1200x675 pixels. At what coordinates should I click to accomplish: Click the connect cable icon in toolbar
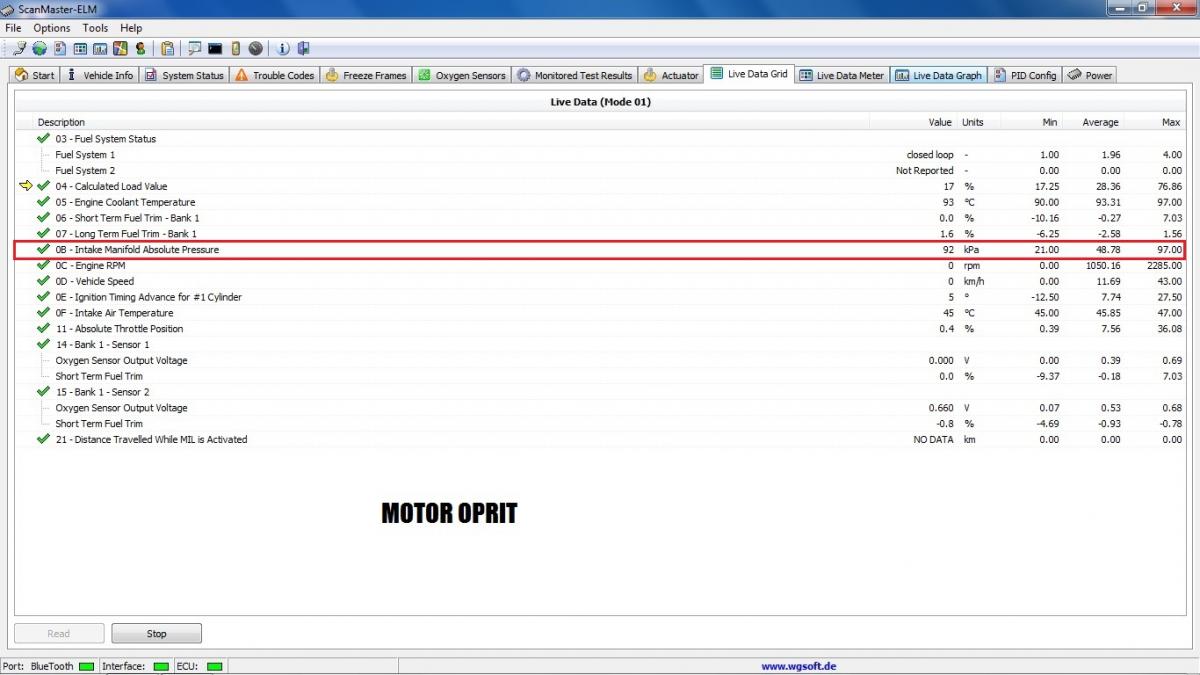click(x=20, y=48)
